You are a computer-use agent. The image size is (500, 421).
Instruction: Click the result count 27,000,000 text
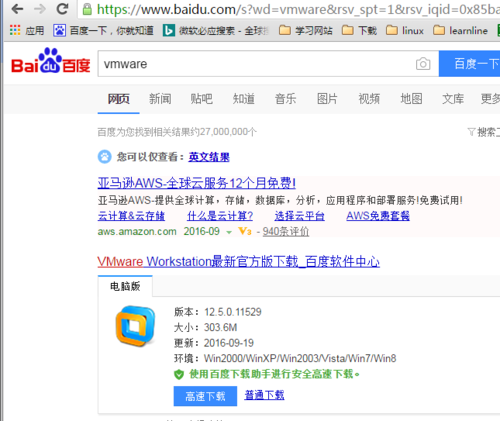pyautogui.click(x=177, y=132)
